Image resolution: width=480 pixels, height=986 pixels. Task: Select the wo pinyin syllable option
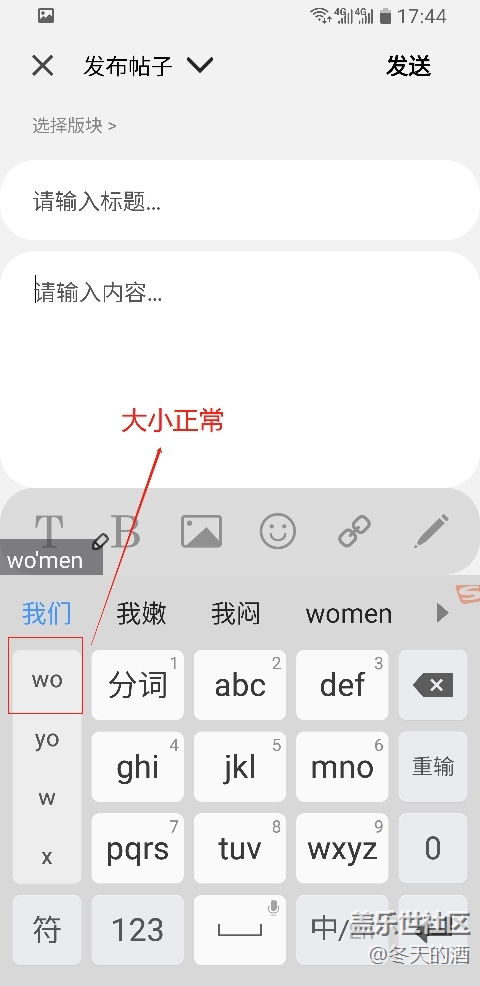pos(47,679)
